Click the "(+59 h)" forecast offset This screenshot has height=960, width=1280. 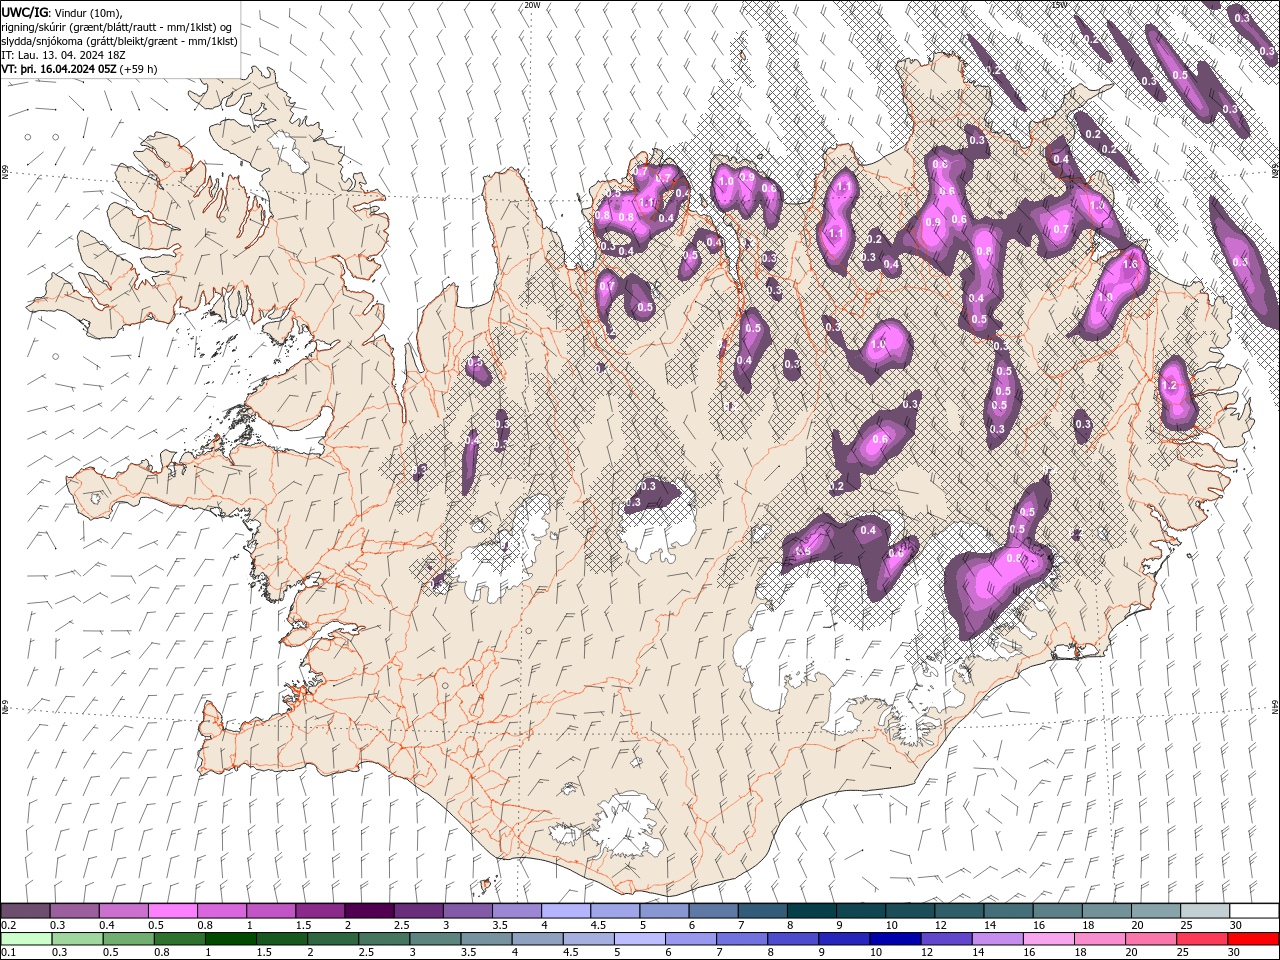[138, 69]
